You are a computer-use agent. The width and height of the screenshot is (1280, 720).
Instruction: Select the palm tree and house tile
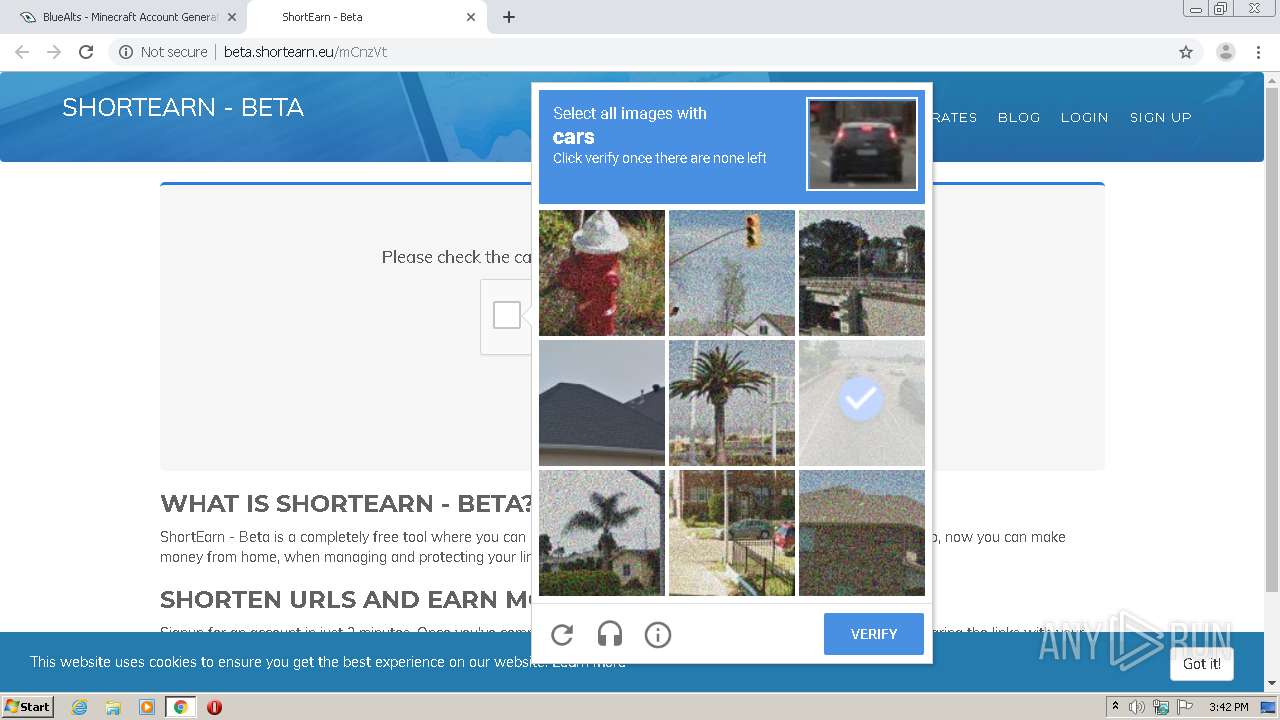pyautogui.click(x=602, y=533)
